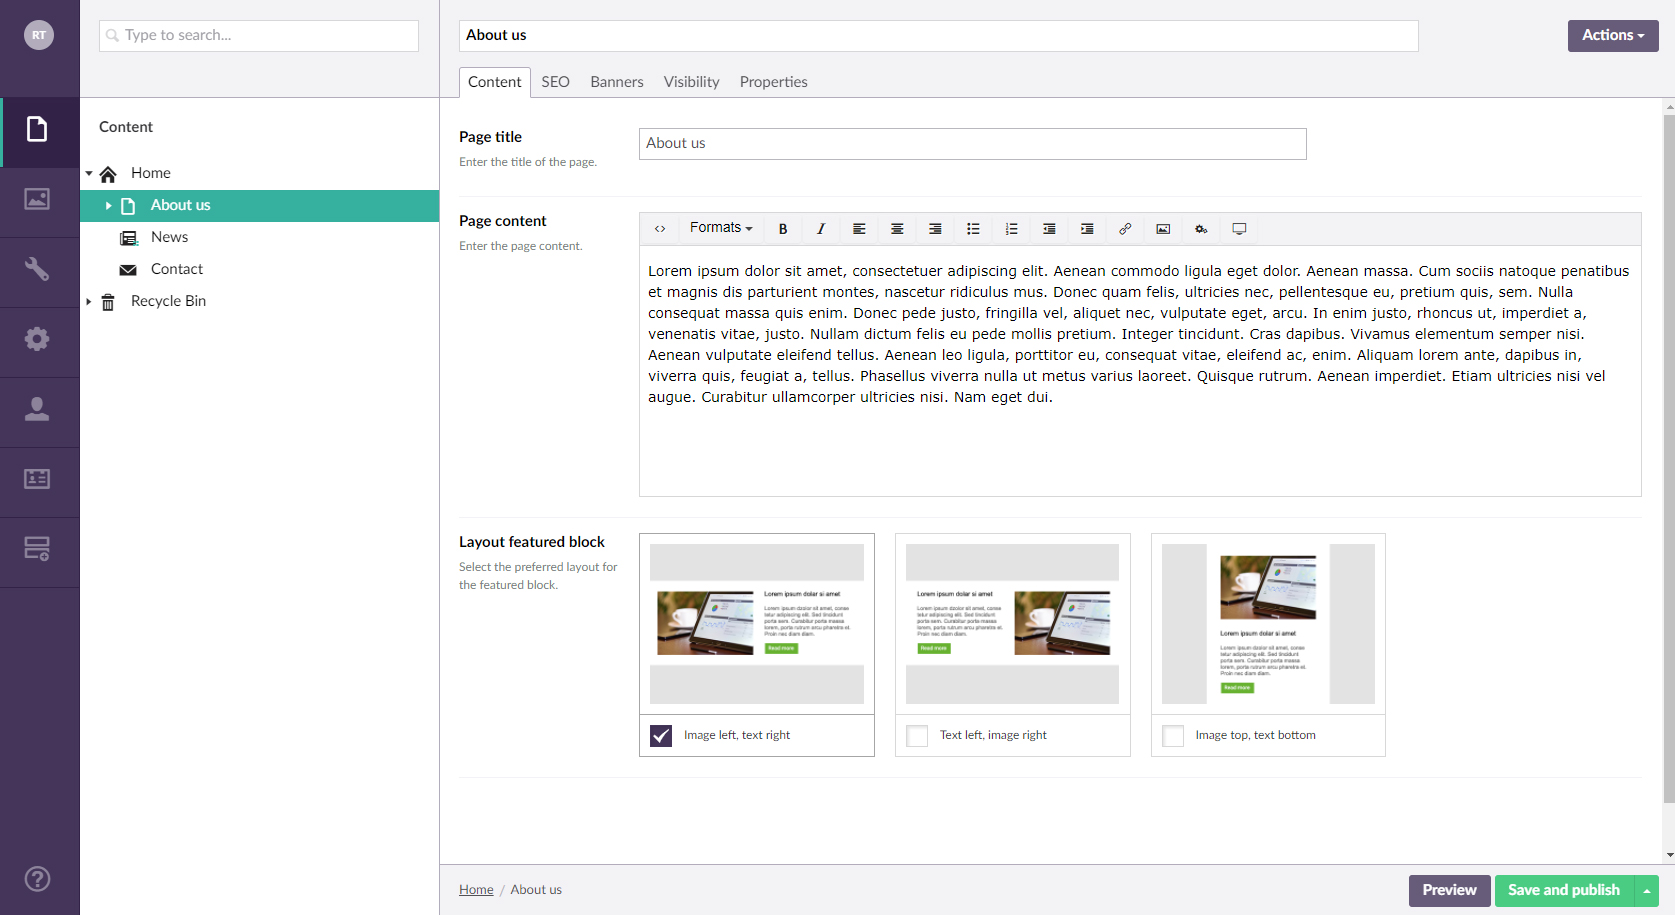1675x915 pixels.
Task: Open the Media section in sidebar
Action: [37, 199]
